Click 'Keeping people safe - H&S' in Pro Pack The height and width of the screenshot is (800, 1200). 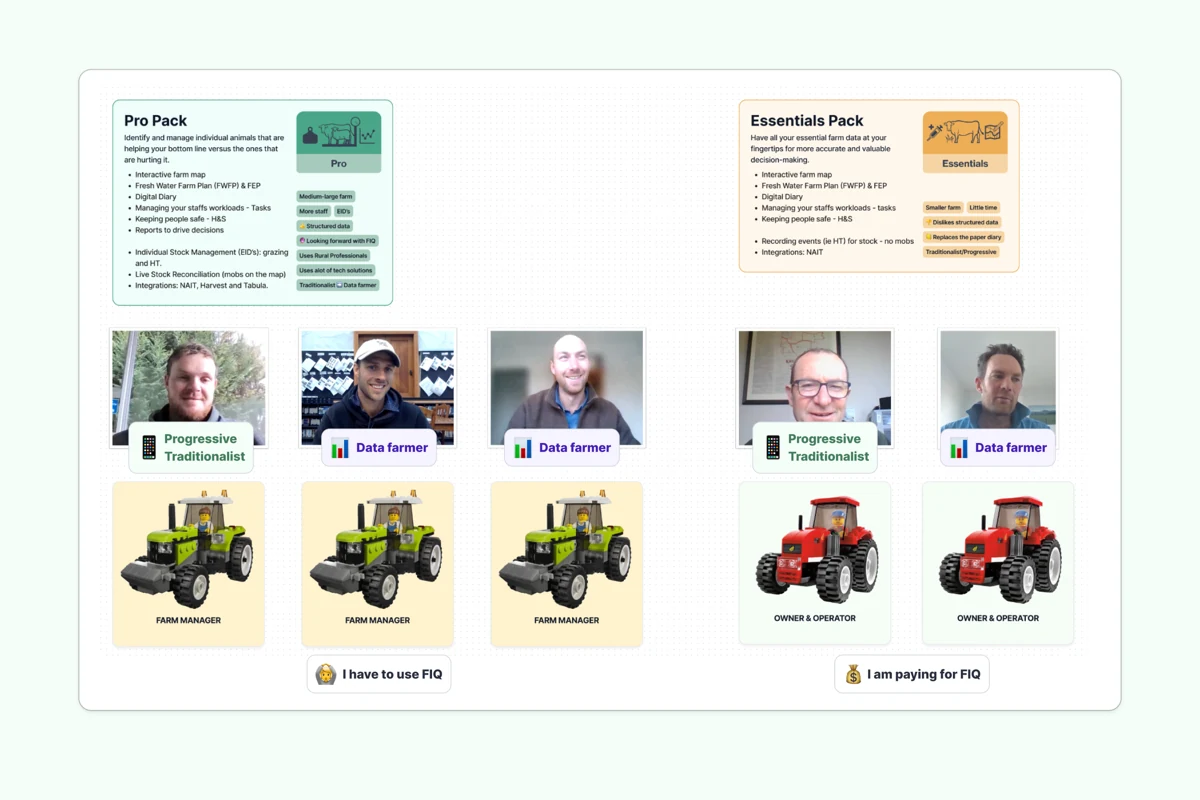pyautogui.click(x=182, y=219)
